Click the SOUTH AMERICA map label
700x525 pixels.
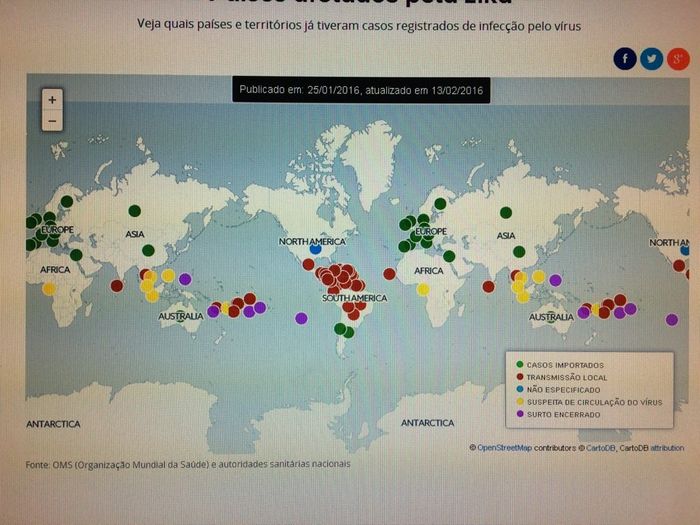(354, 299)
